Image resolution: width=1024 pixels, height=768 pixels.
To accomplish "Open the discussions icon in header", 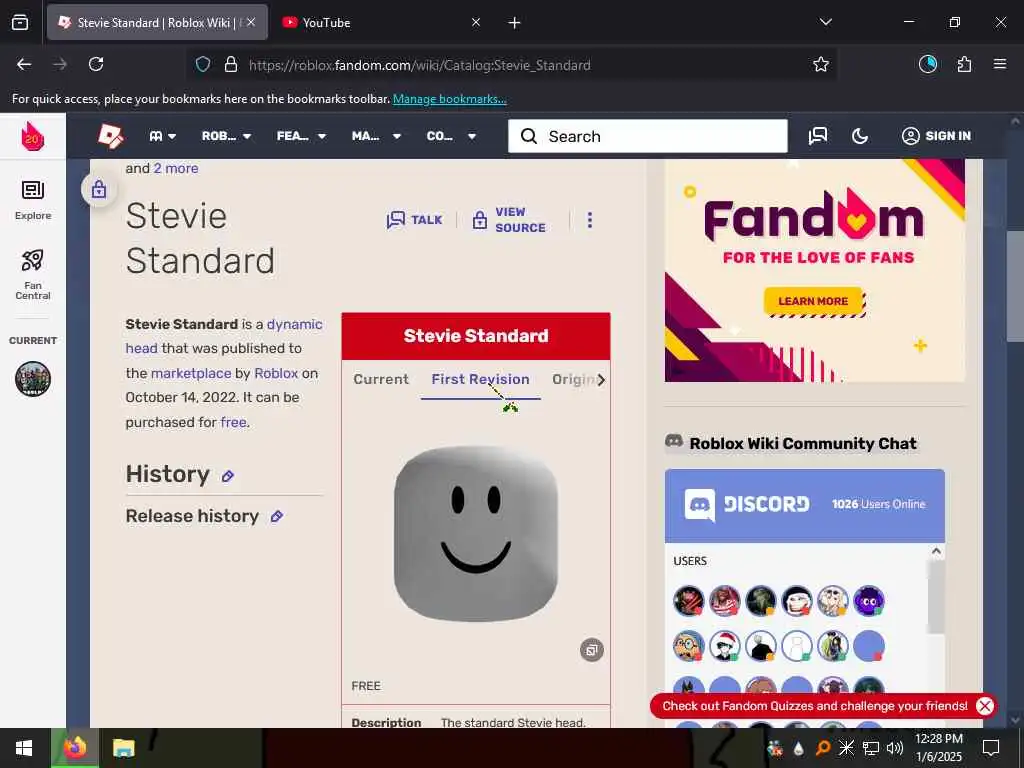I will [x=818, y=136].
